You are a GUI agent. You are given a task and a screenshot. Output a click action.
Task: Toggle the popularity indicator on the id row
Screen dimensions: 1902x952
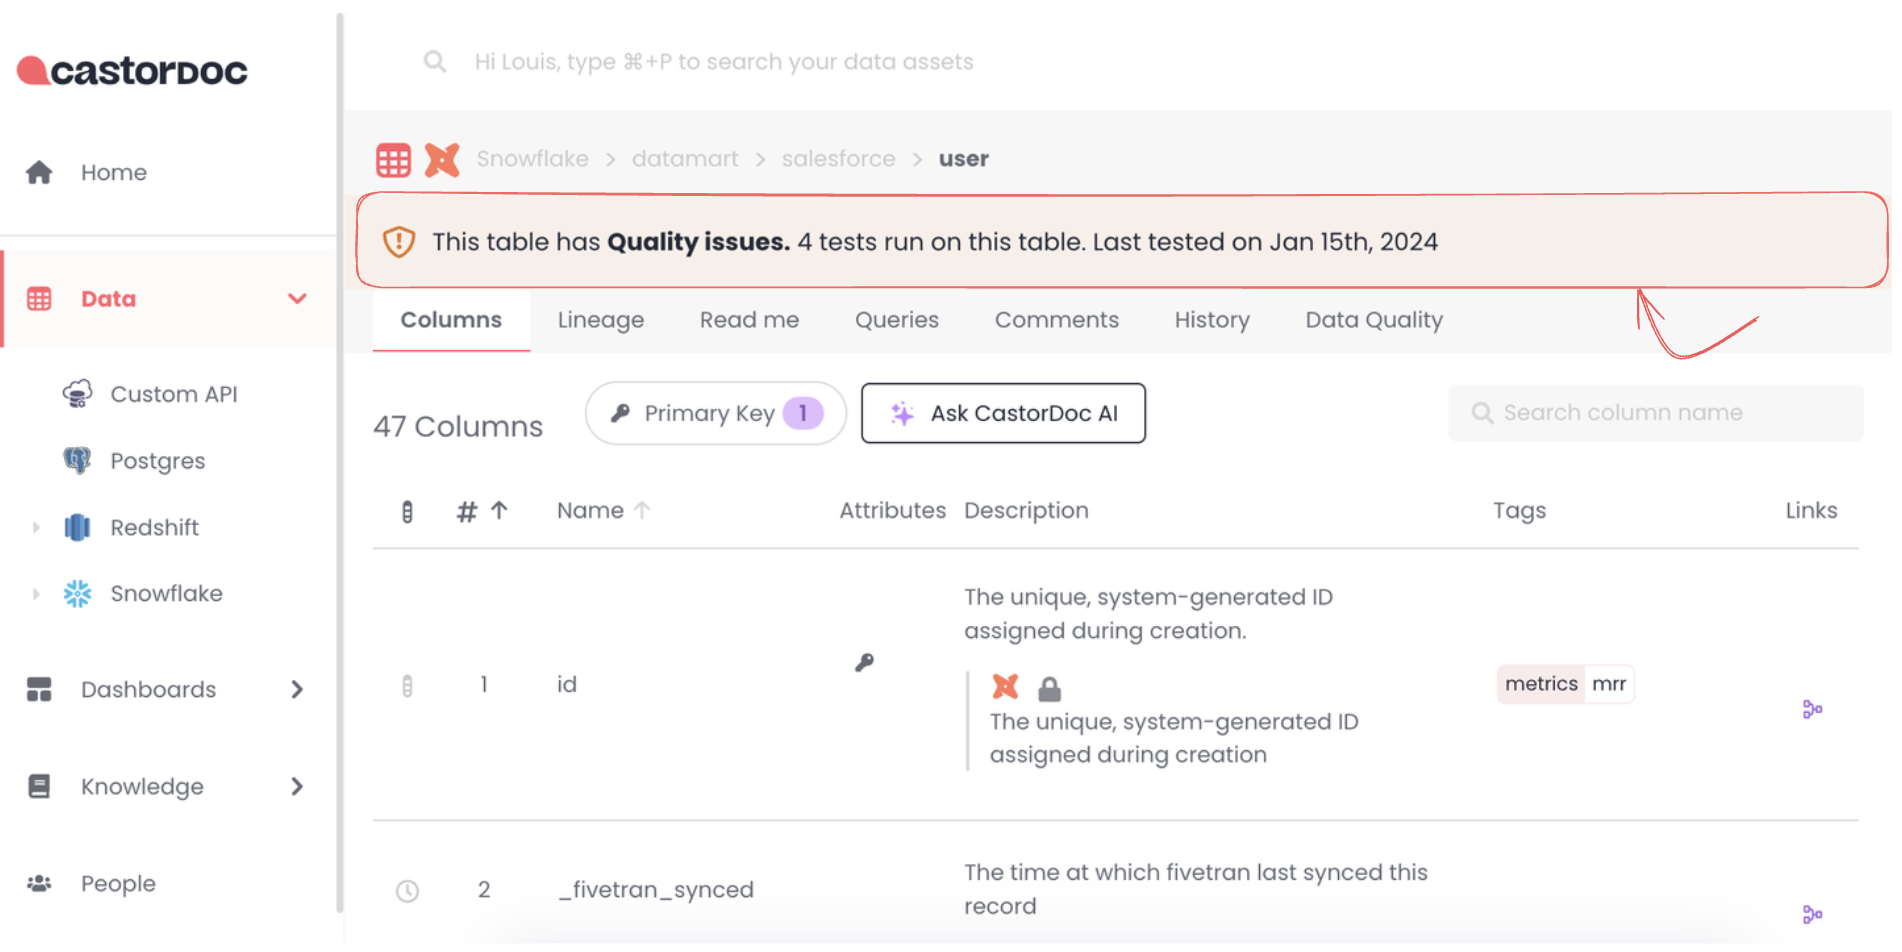pos(407,686)
